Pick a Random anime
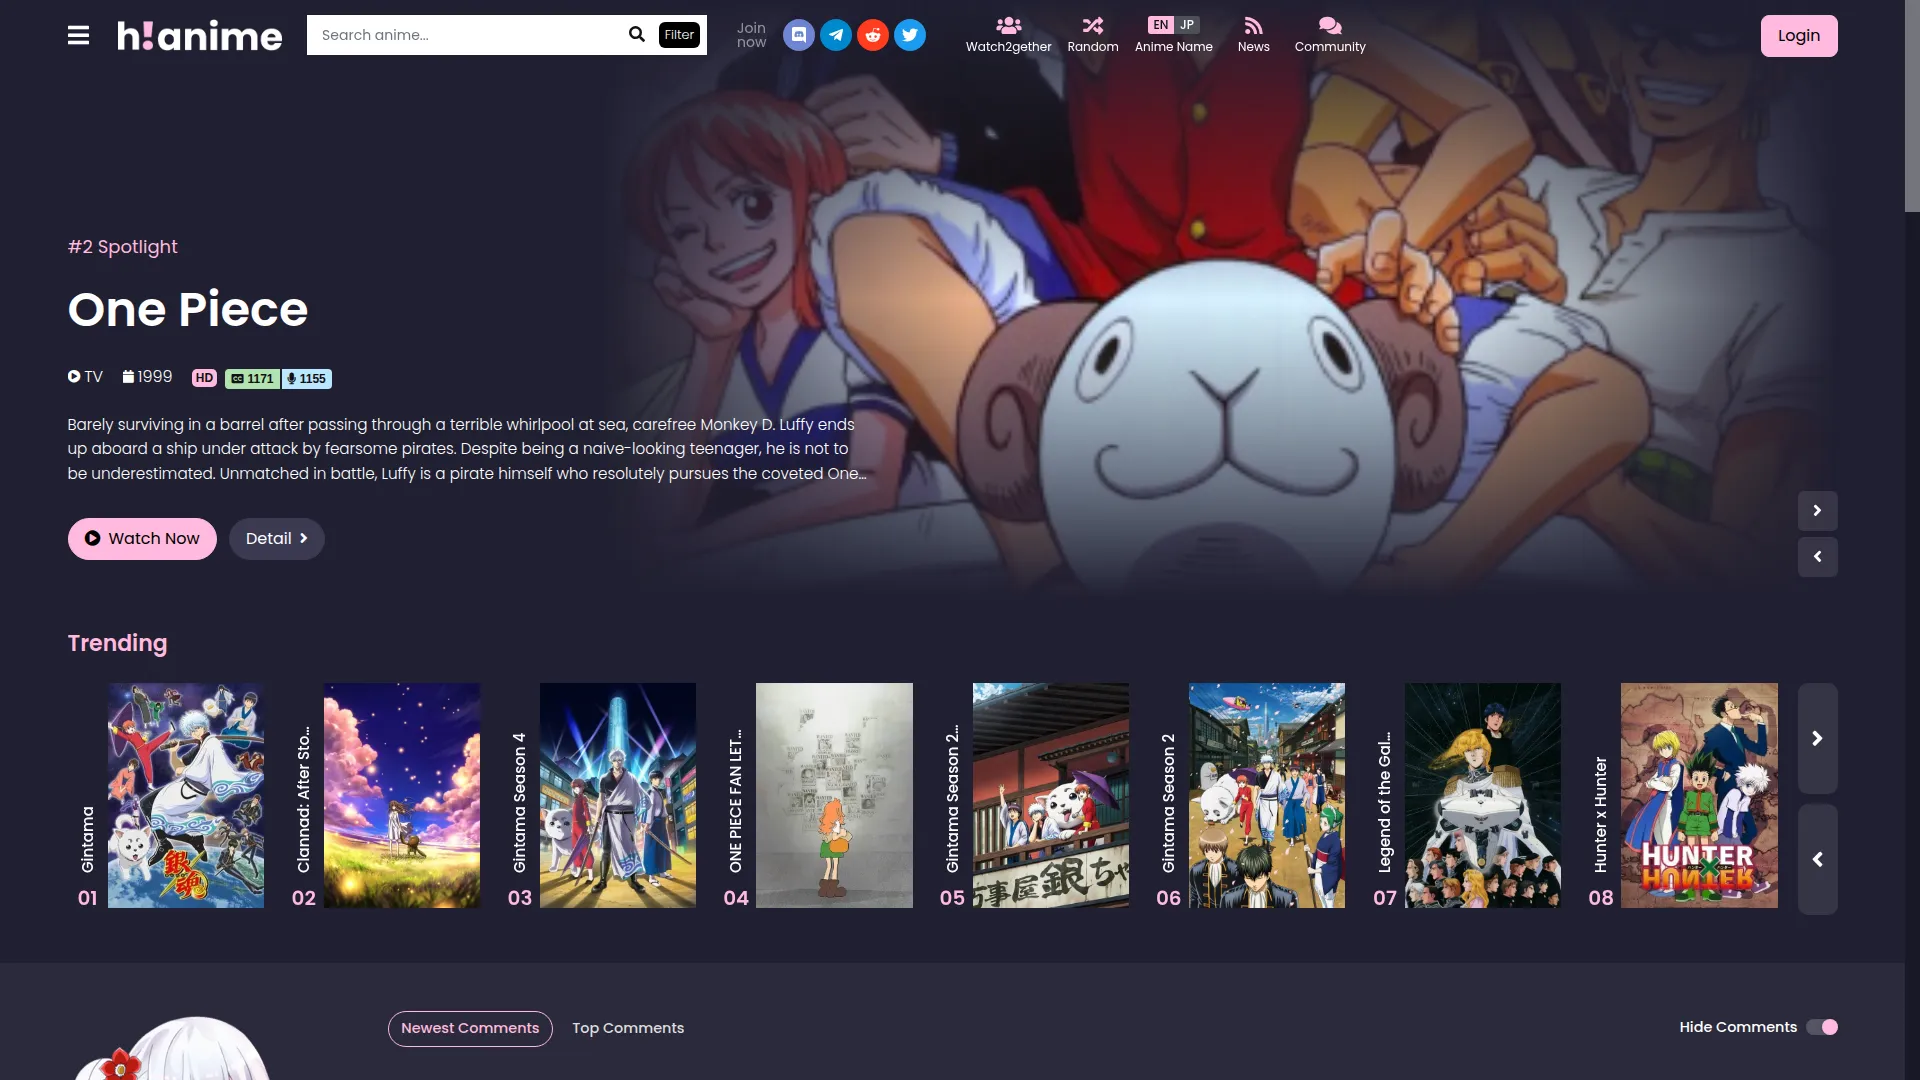The image size is (1920, 1080). pyautogui.click(x=1093, y=35)
